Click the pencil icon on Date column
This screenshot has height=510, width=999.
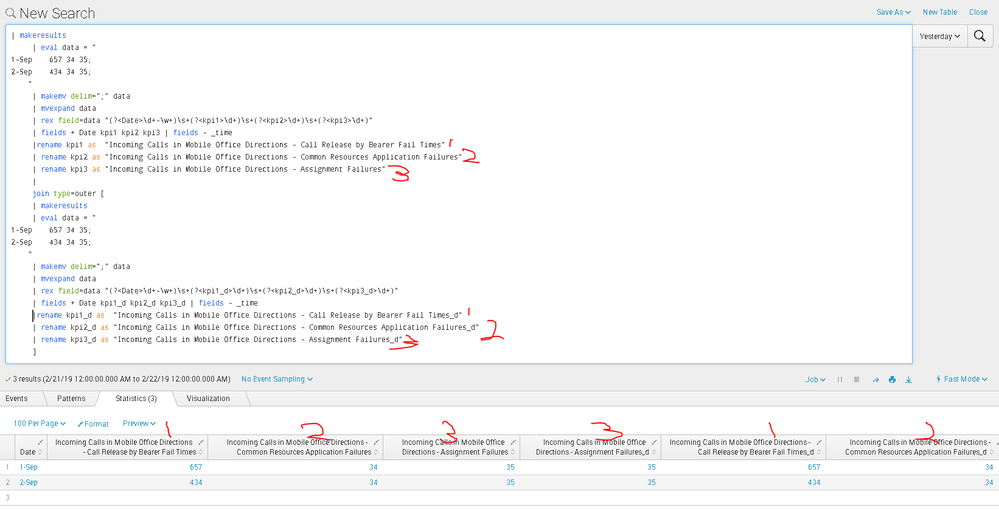41,441
